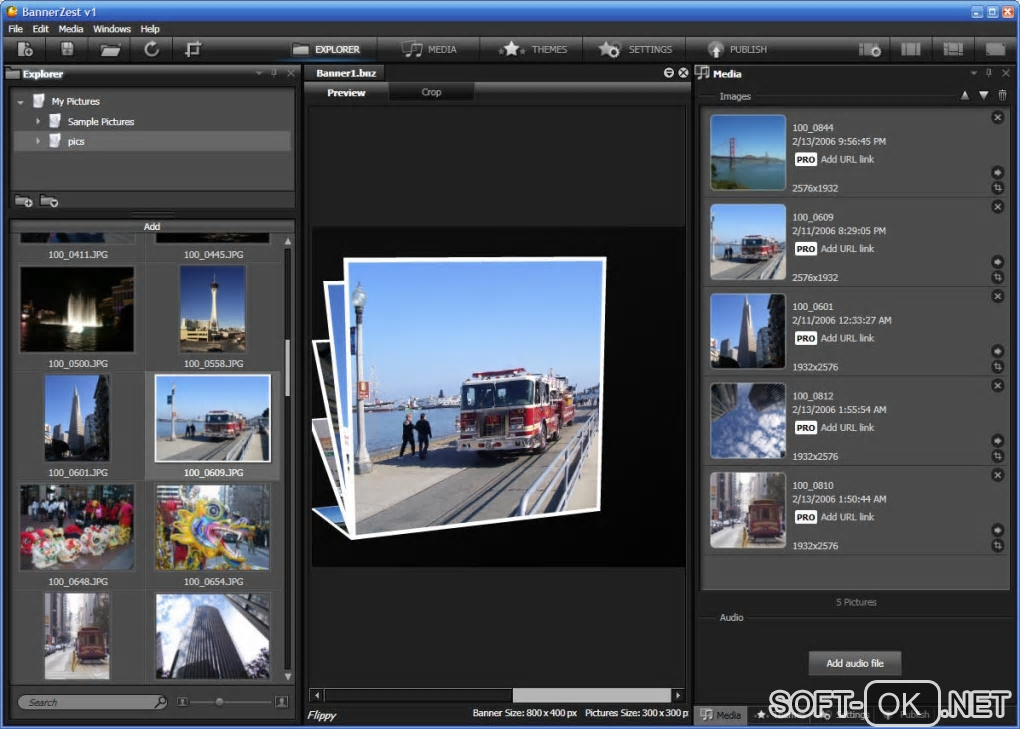The image size is (1020, 729).
Task: Crop image 100_0810 in media list
Action: (997, 546)
